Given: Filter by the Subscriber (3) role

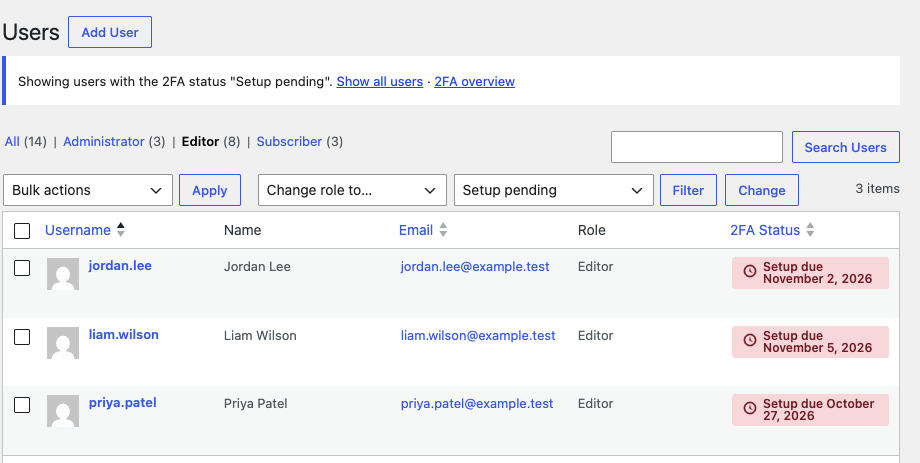Looking at the screenshot, I should pos(300,141).
